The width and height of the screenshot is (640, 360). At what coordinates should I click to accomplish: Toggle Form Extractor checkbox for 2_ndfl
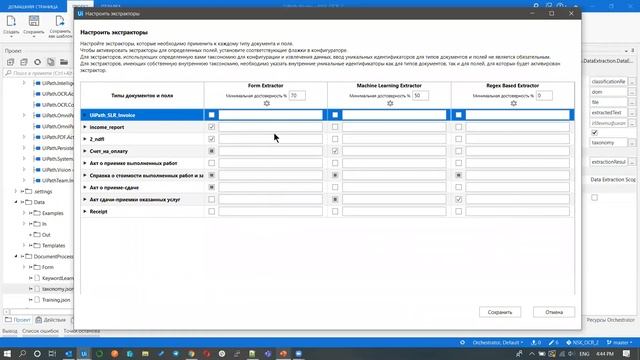point(211,139)
